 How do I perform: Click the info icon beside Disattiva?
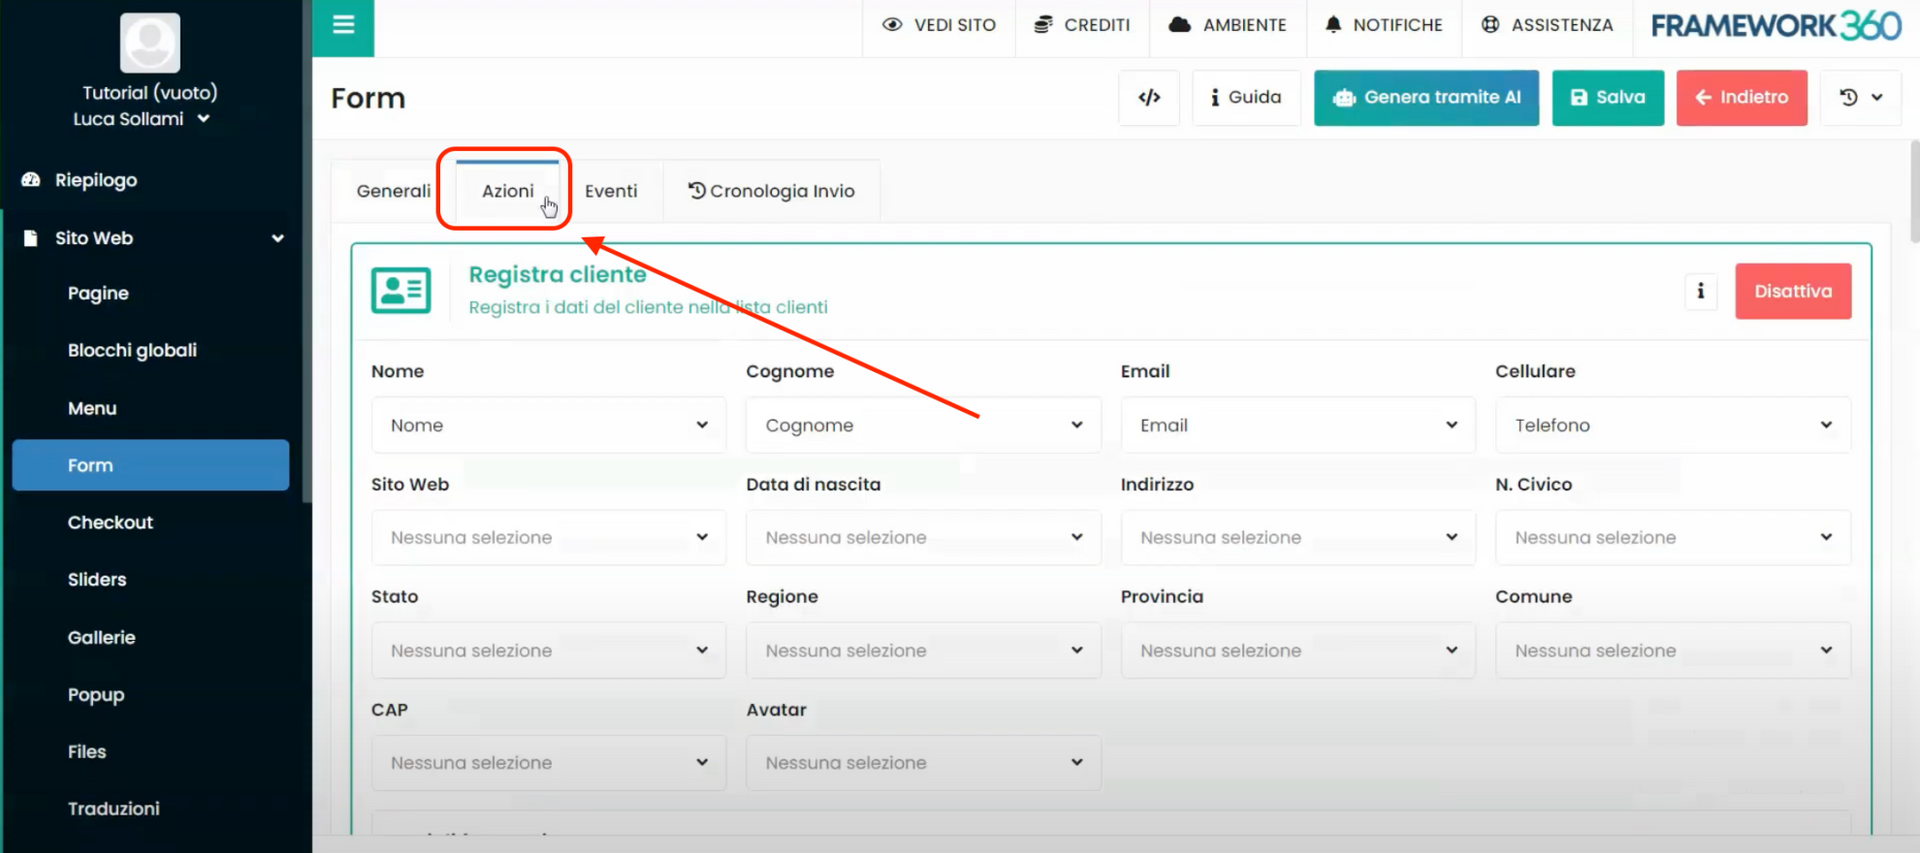[1700, 292]
